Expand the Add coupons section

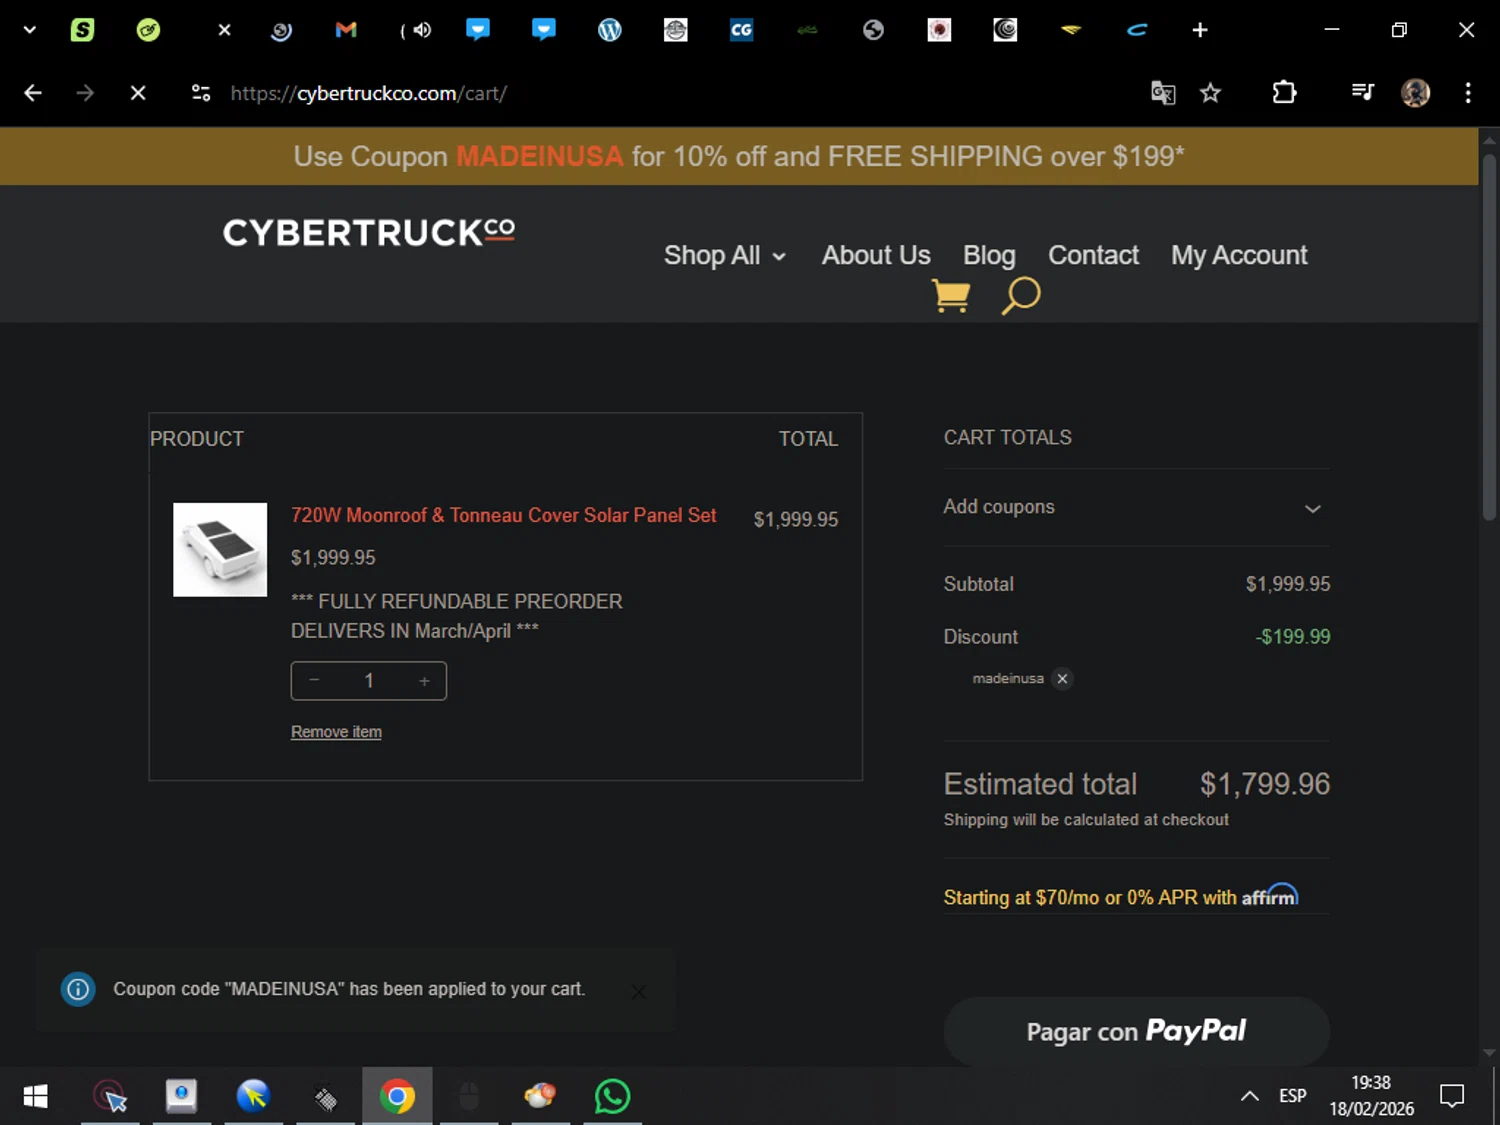tap(1136, 507)
